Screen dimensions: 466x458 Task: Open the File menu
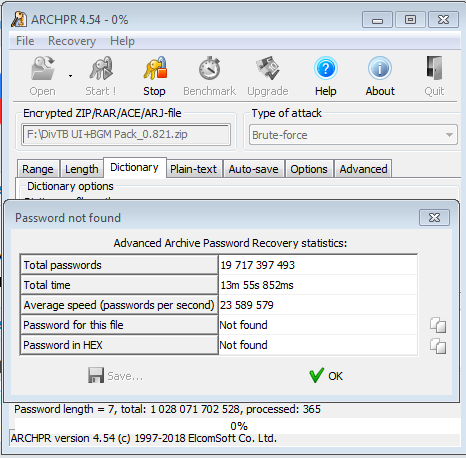[25, 41]
